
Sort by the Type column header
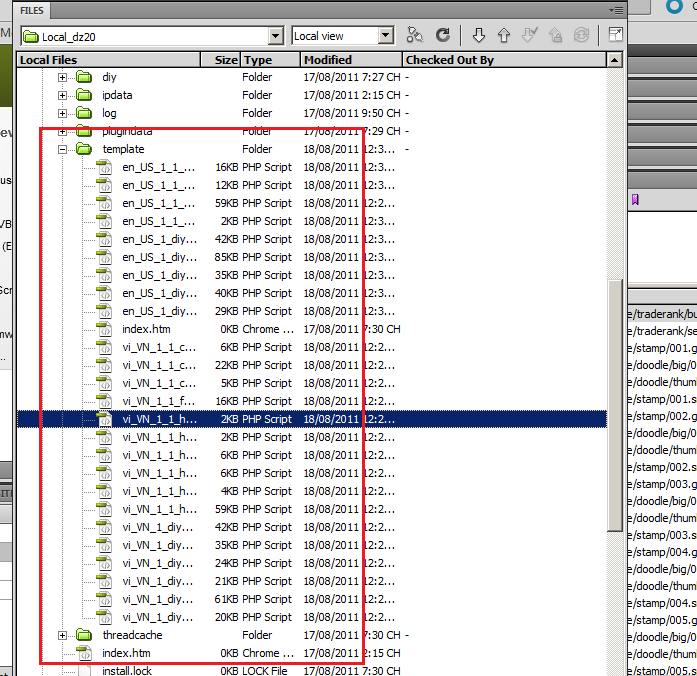pos(270,60)
